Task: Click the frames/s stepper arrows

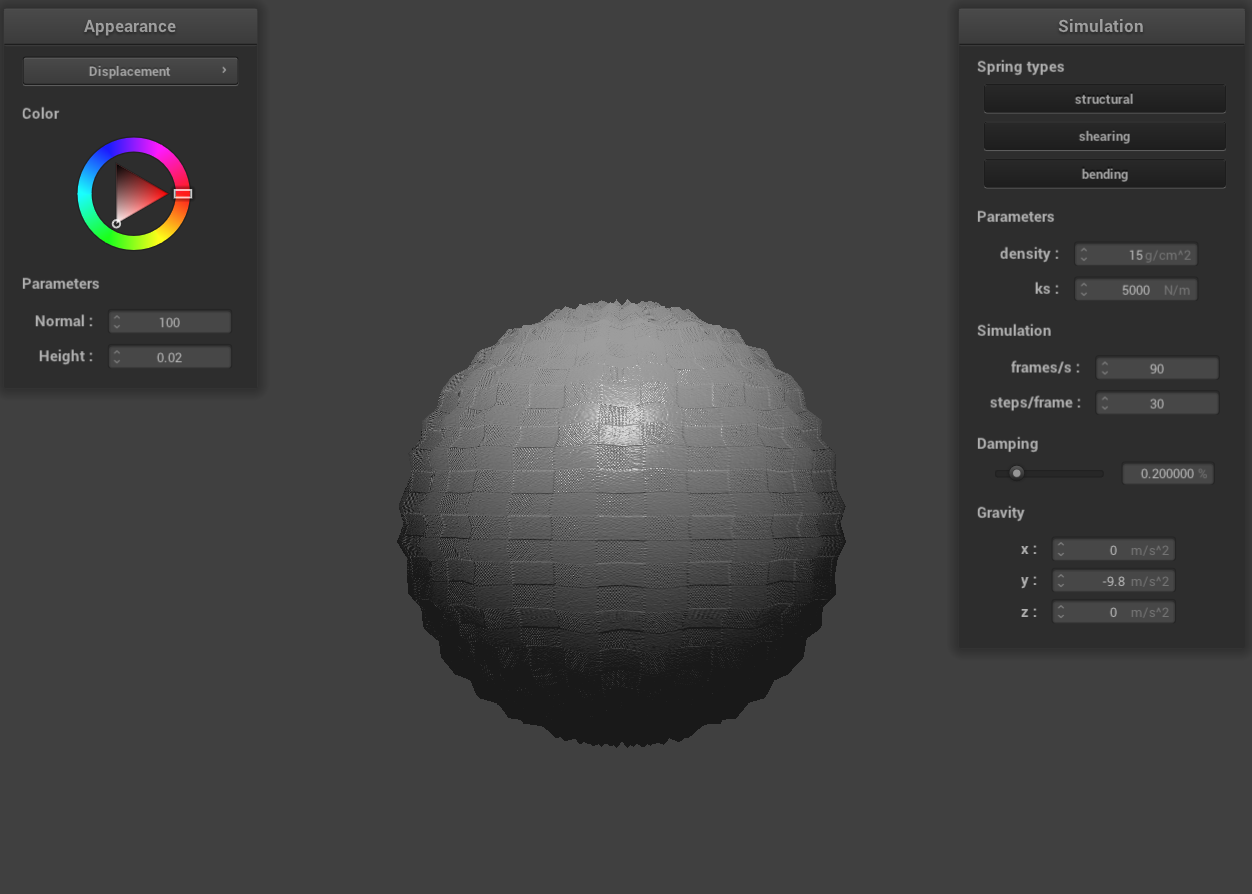Action: [1104, 369]
